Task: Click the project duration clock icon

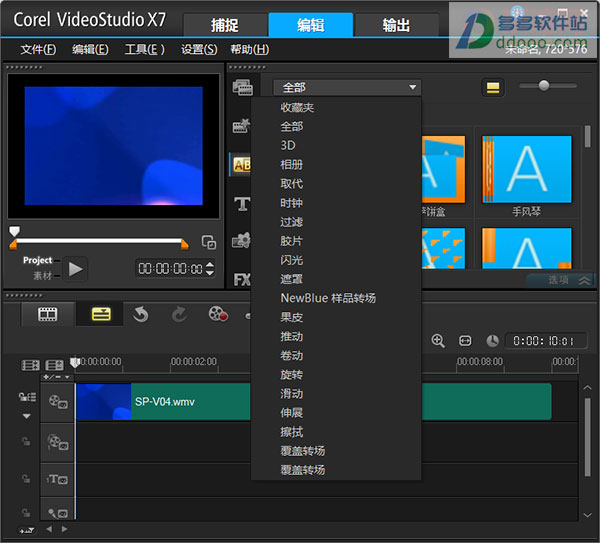Action: click(492, 341)
